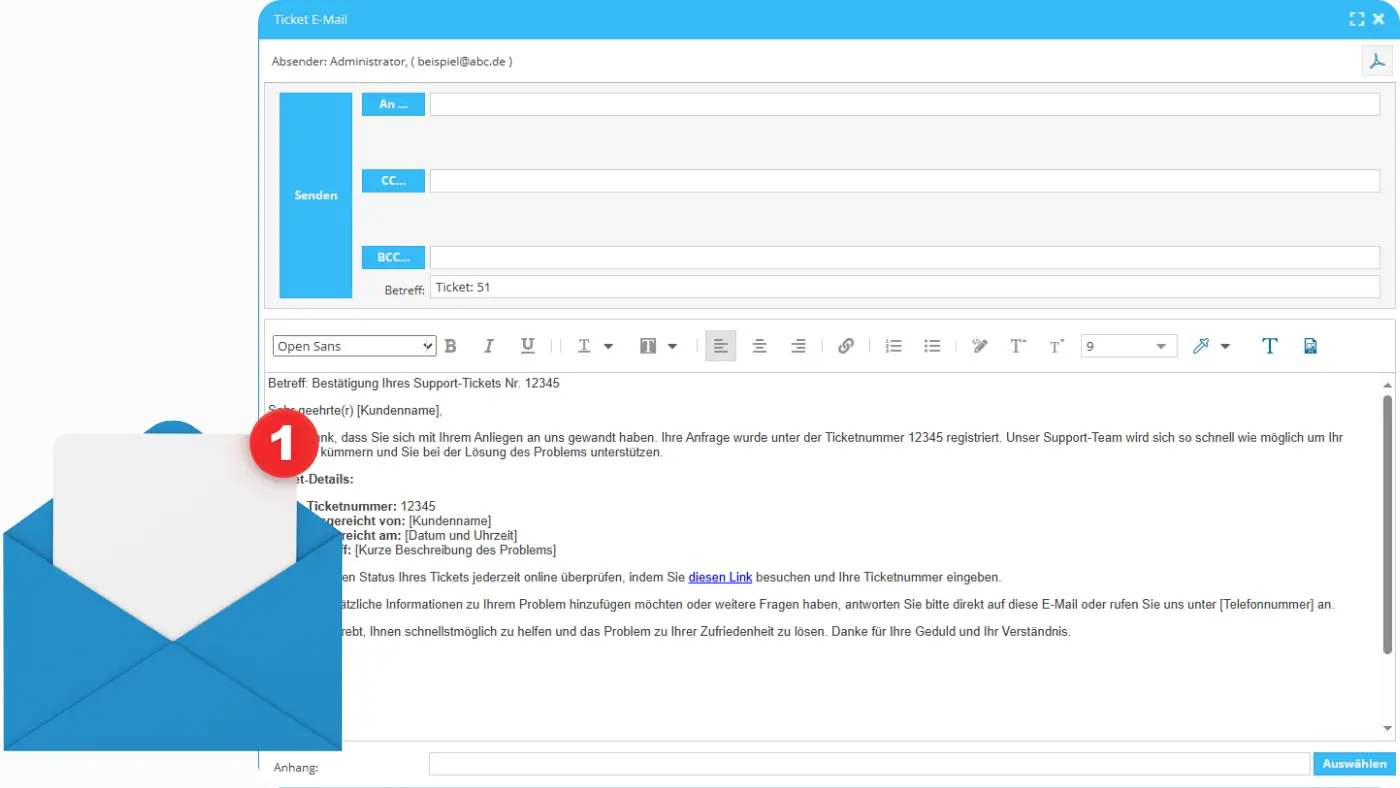This screenshot has height=788, width=1400.
Task: Open the BCC recipient selector
Action: [x=393, y=257]
